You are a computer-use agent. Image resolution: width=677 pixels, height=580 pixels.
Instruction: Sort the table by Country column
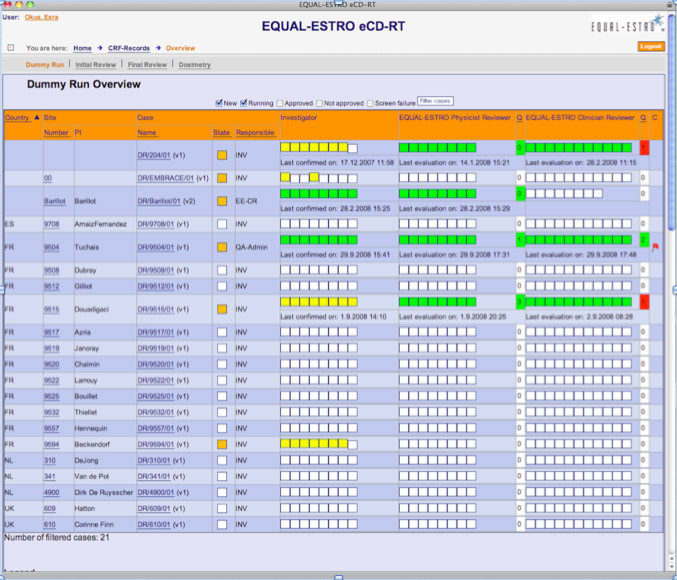point(17,117)
